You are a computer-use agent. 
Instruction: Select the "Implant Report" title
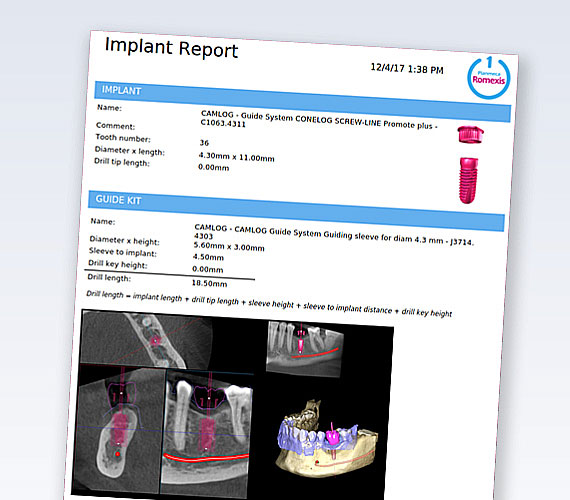pyautogui.click(x=171, y=48)
